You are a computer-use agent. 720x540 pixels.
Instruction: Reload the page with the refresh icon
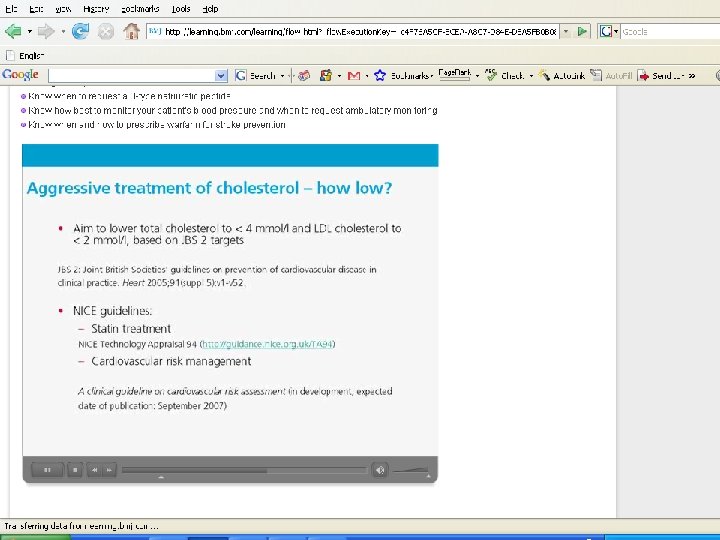pos(80,32)
